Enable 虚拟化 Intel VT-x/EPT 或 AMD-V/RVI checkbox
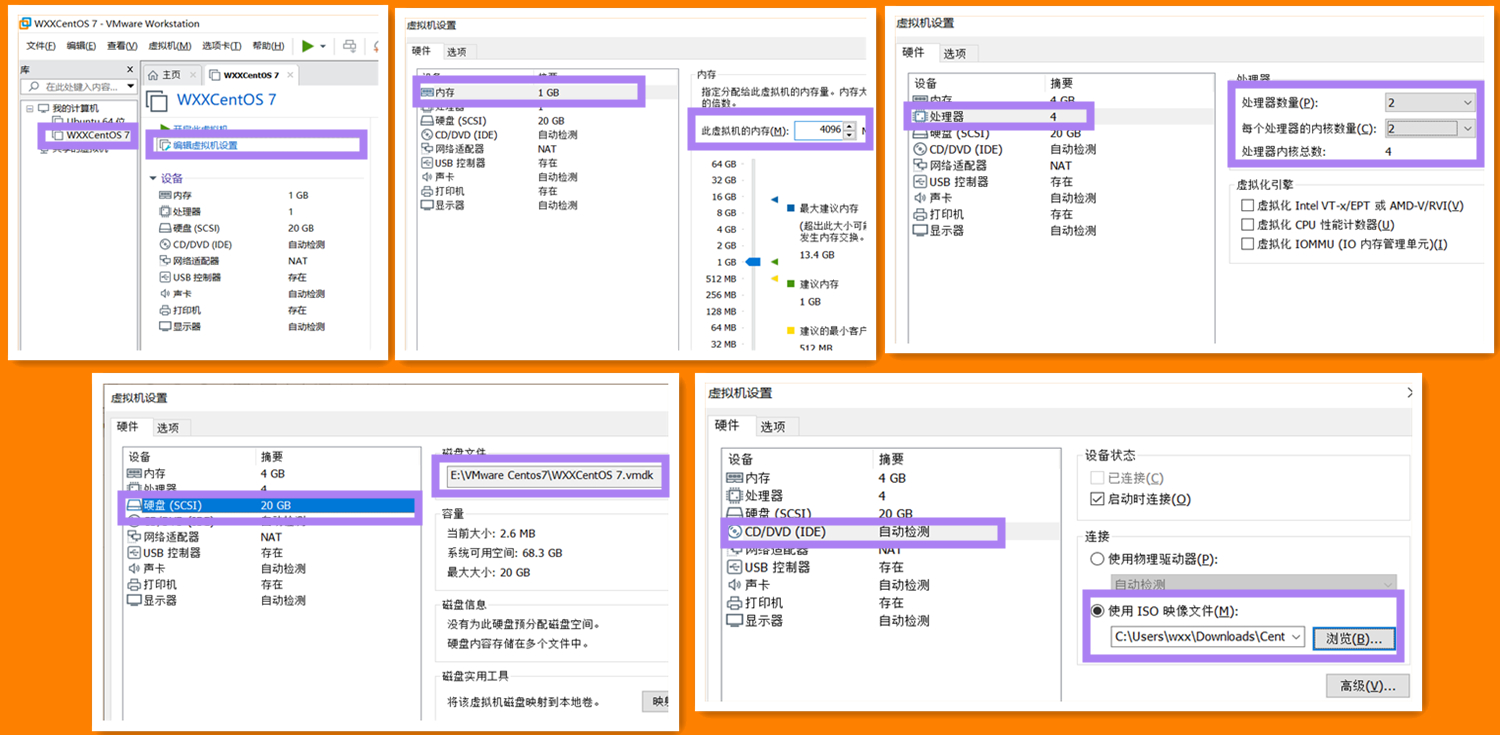Image resolution: width=1500 pixels, height=735 pixels. click(x=1247, y=205)
